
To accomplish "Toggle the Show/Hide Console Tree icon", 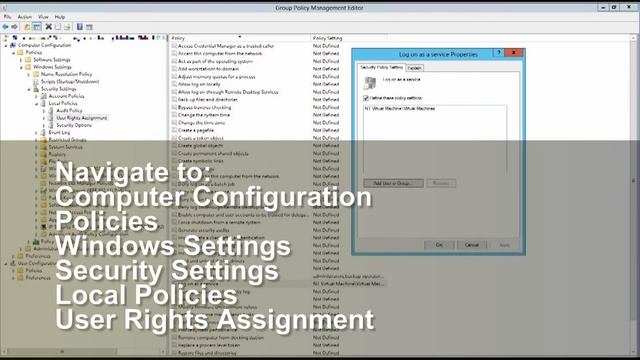I will pyautogui.click(x=37, y=27).
